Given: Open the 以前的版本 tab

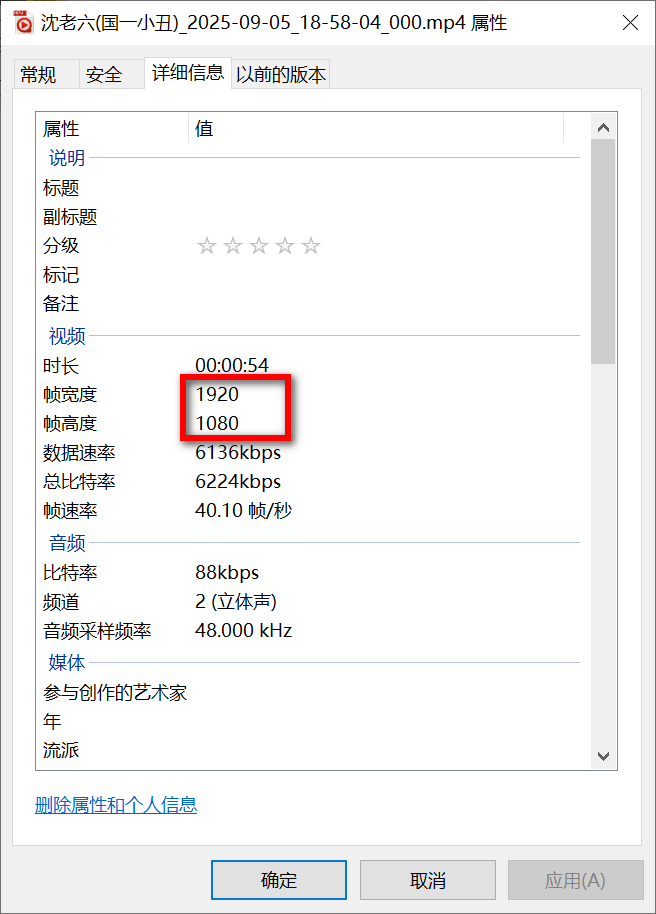Looking at the screenshot, I should click(x=280, y=75).
